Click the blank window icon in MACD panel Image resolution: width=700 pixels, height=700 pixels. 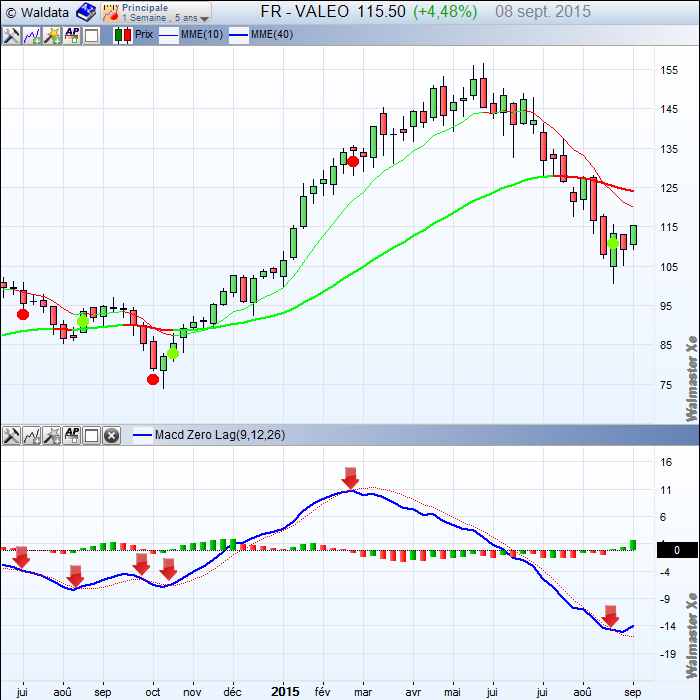click(x=92, y=435)
